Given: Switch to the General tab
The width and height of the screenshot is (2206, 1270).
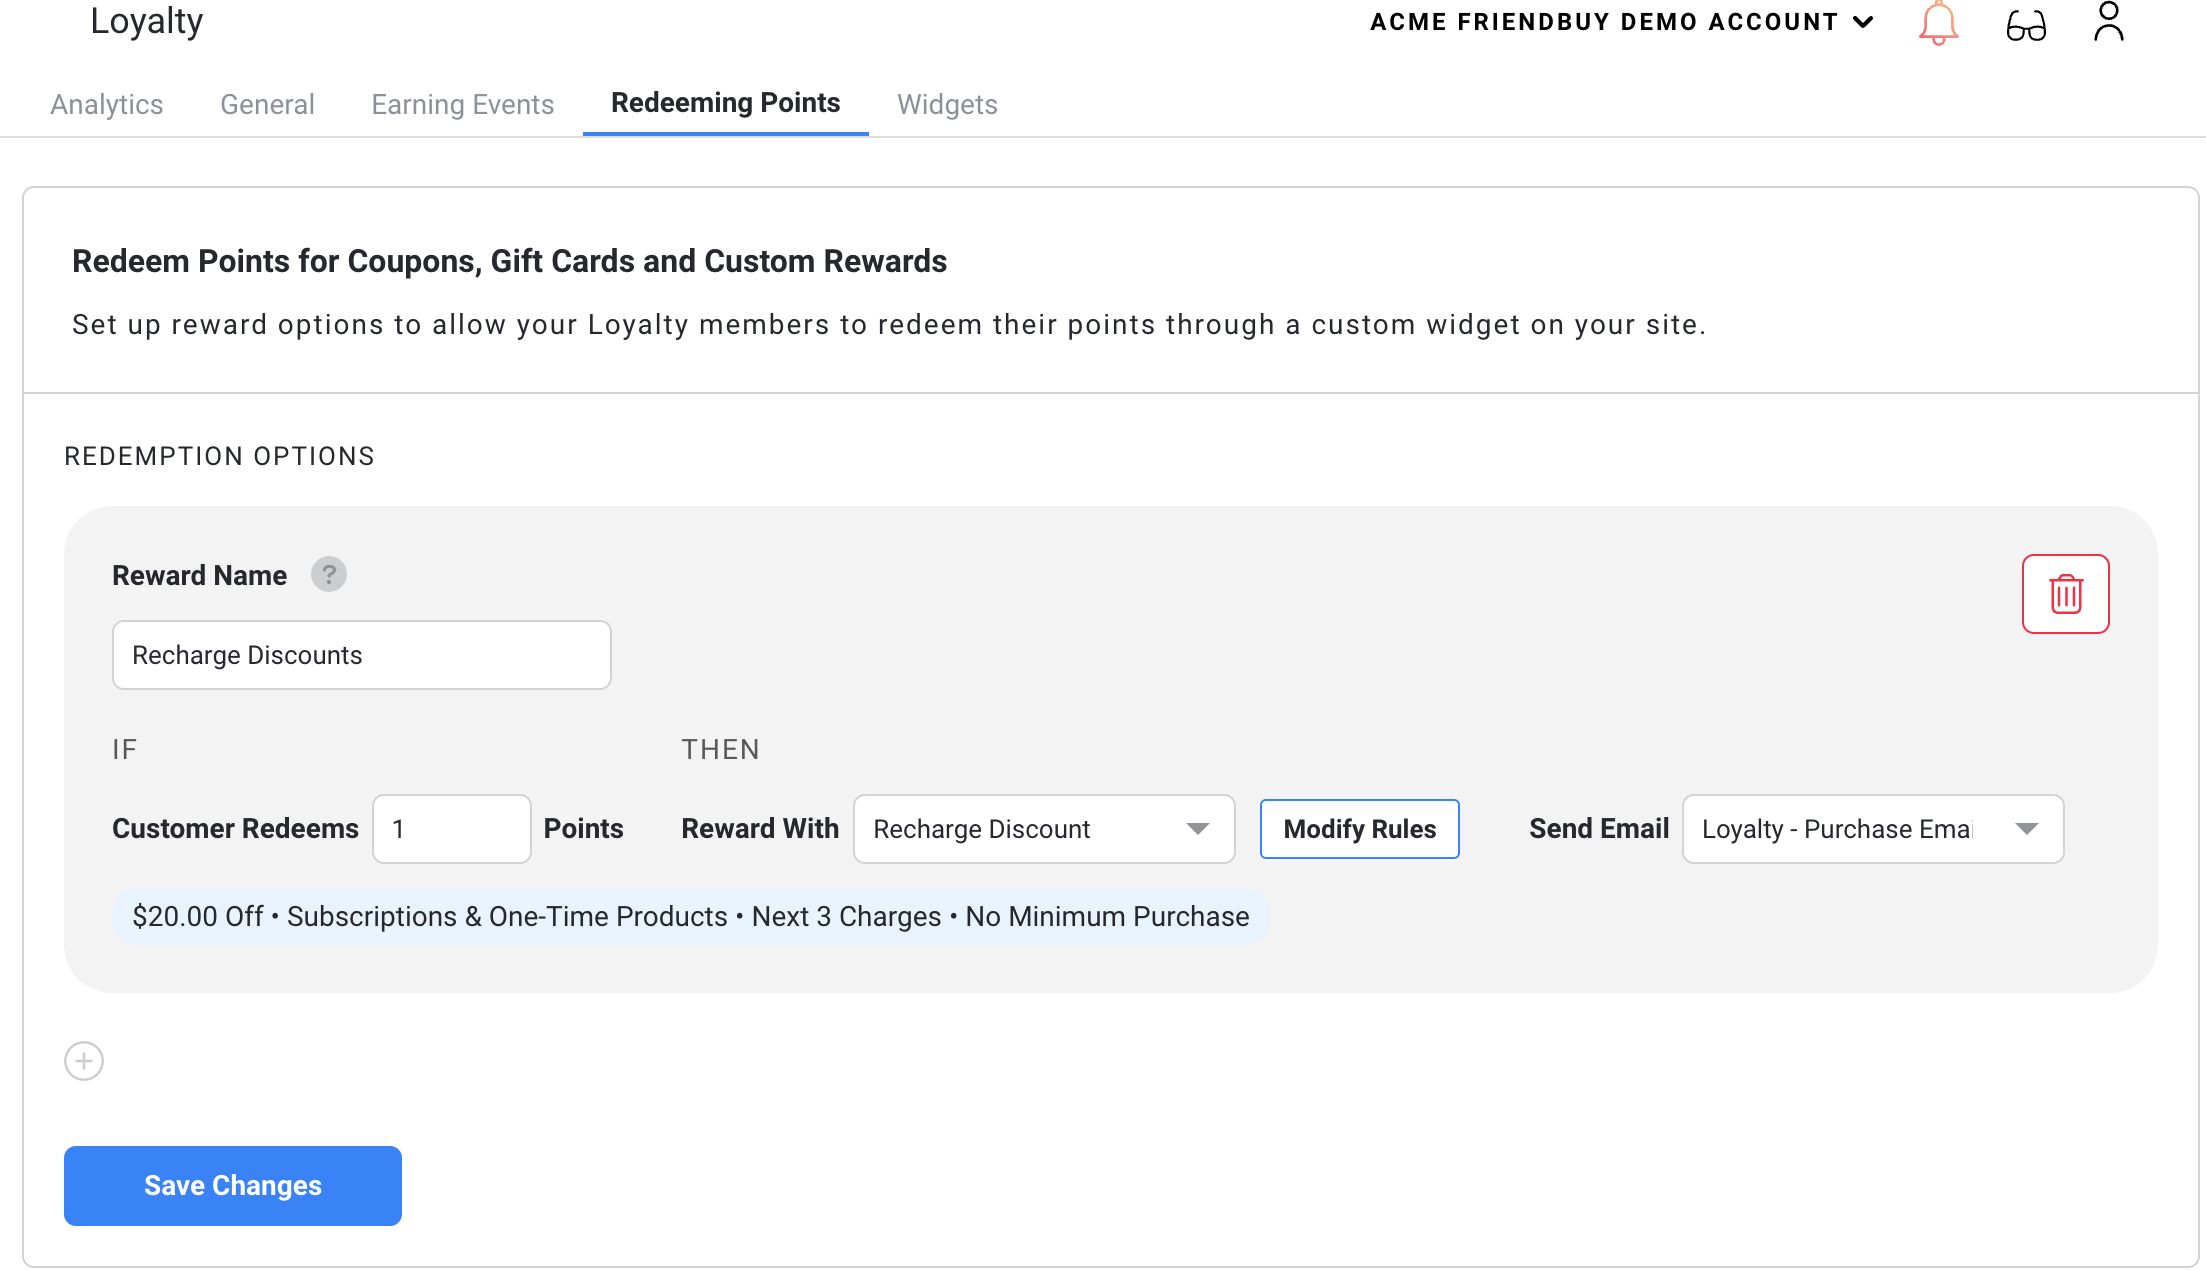Looking at the screenshot, I should point(267,104).
